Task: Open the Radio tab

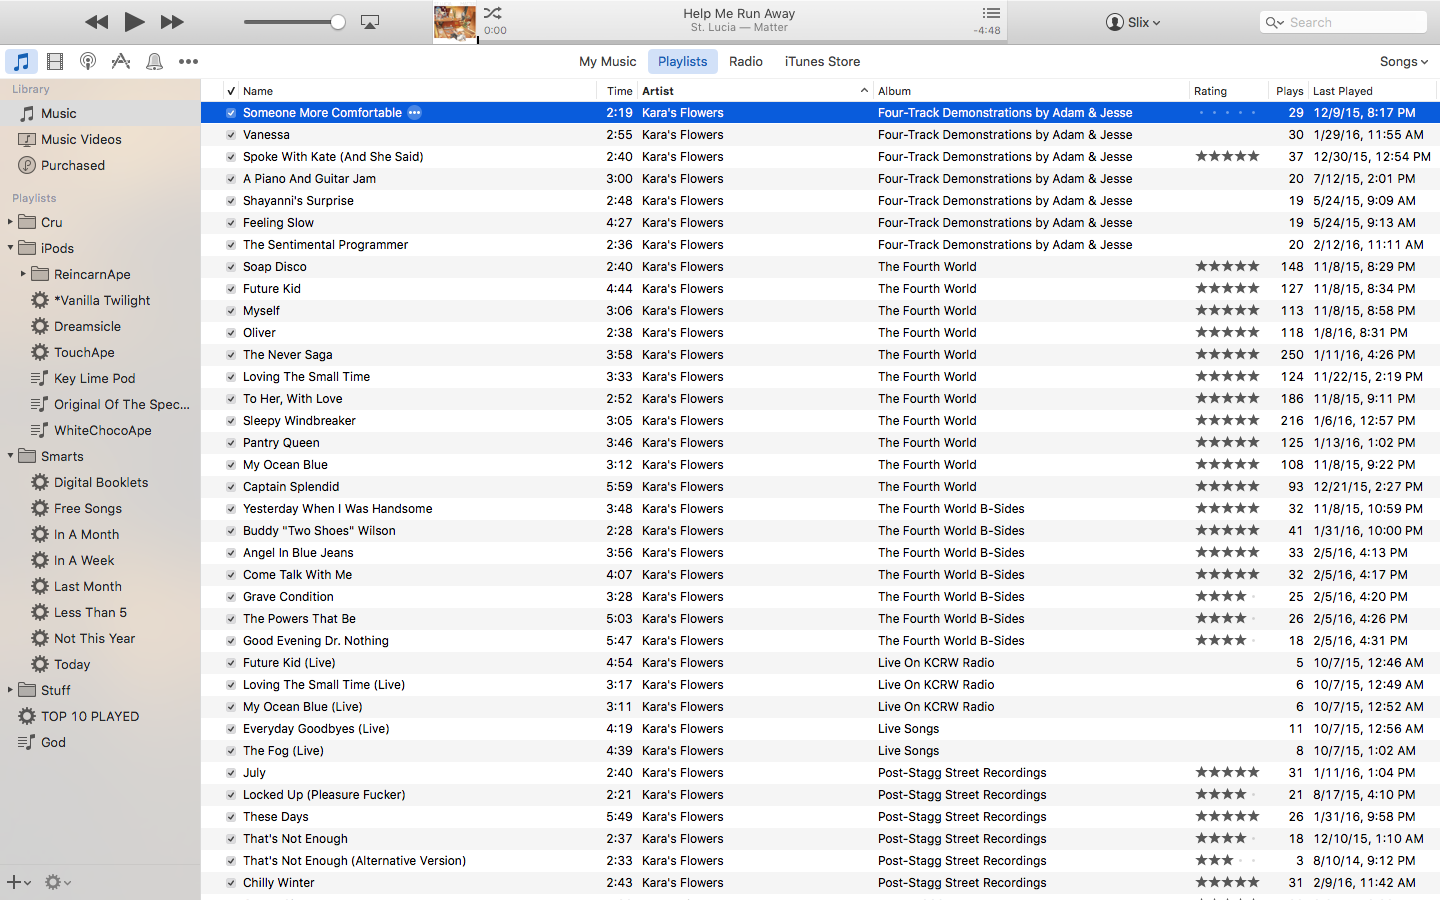Action: [746, 62]
